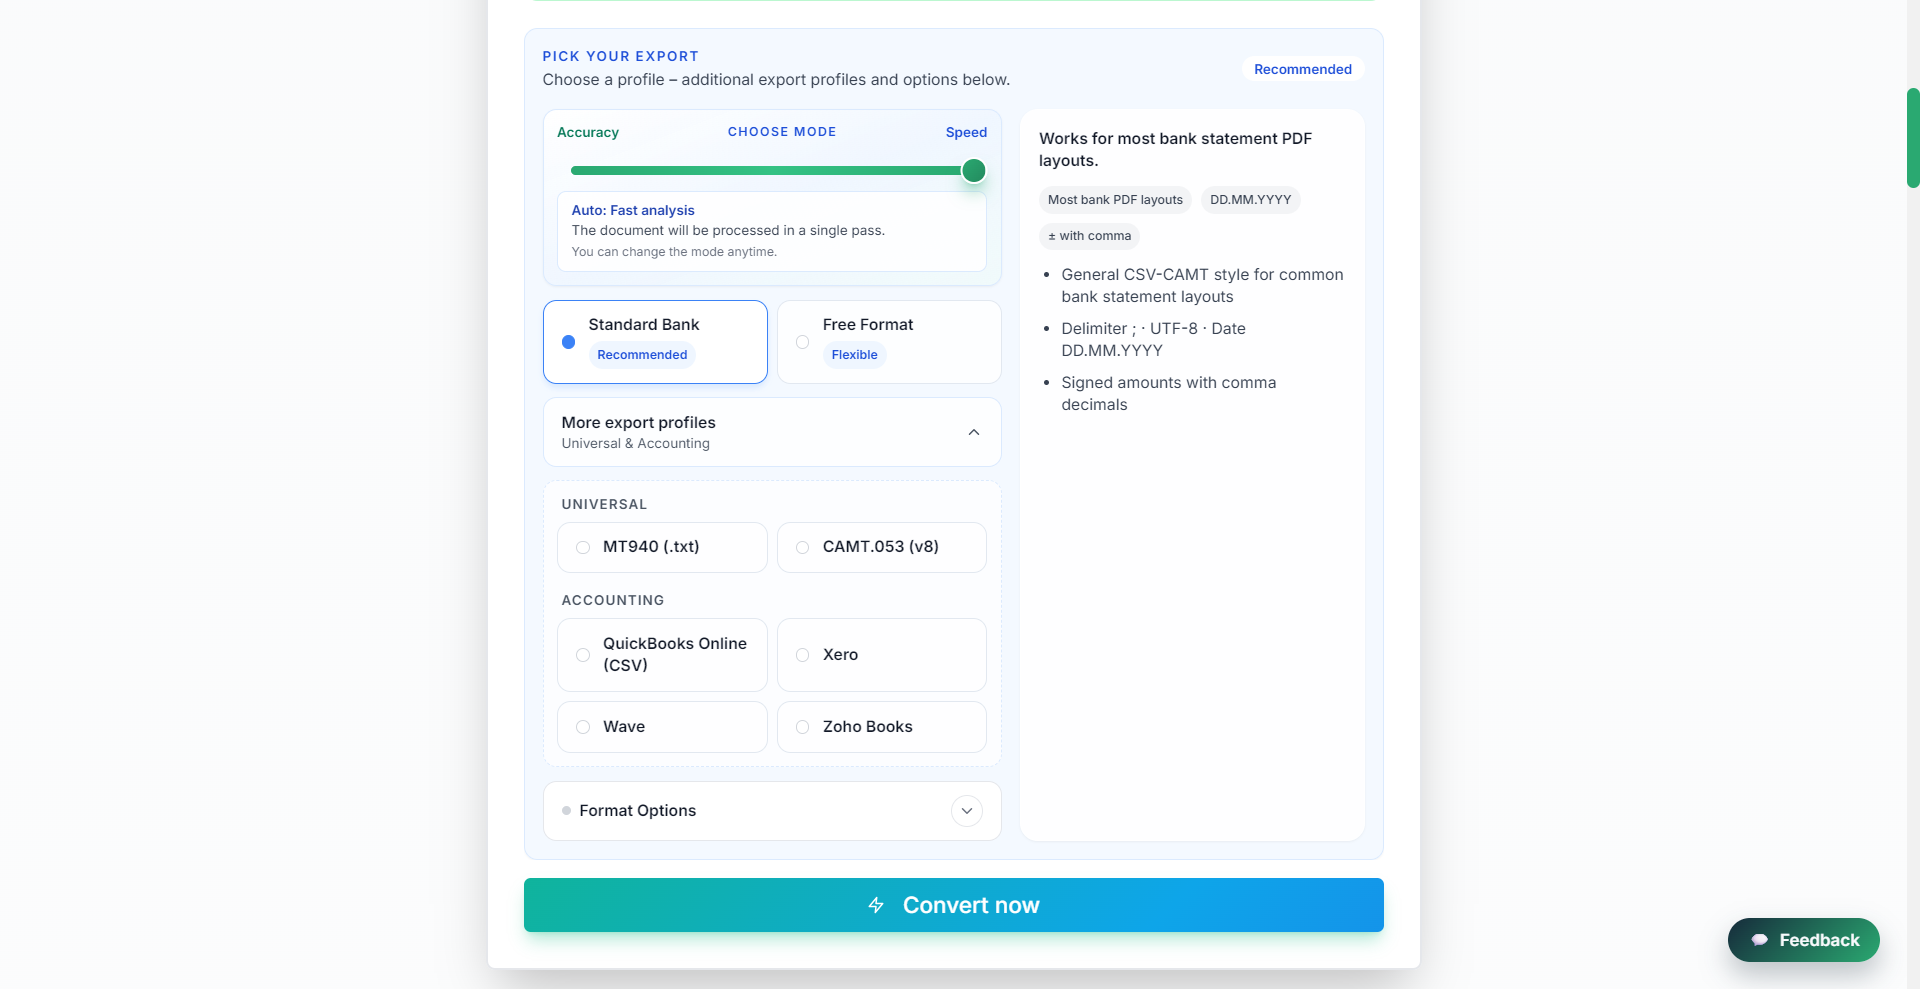The image size is (1920, 989).
Task: Click the chevron-up icon in More export profiles
Action: click(x=973, y=432)
